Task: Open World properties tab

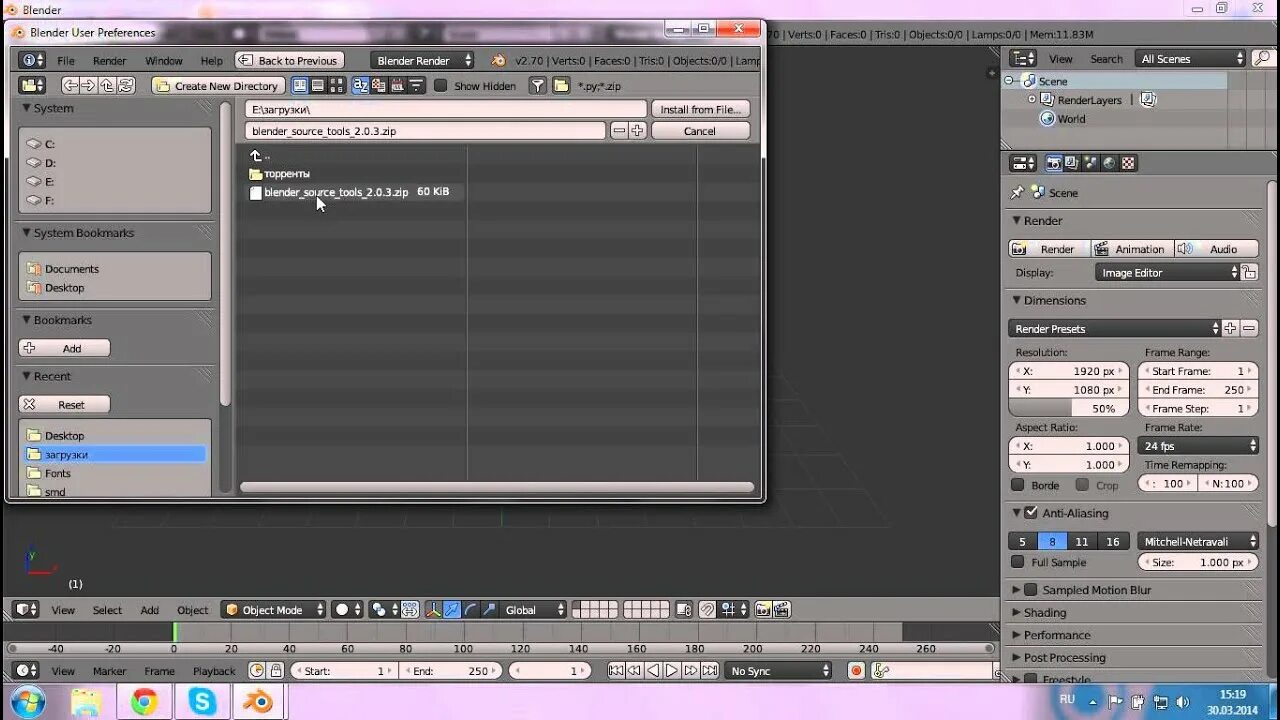Action: 1109,163
